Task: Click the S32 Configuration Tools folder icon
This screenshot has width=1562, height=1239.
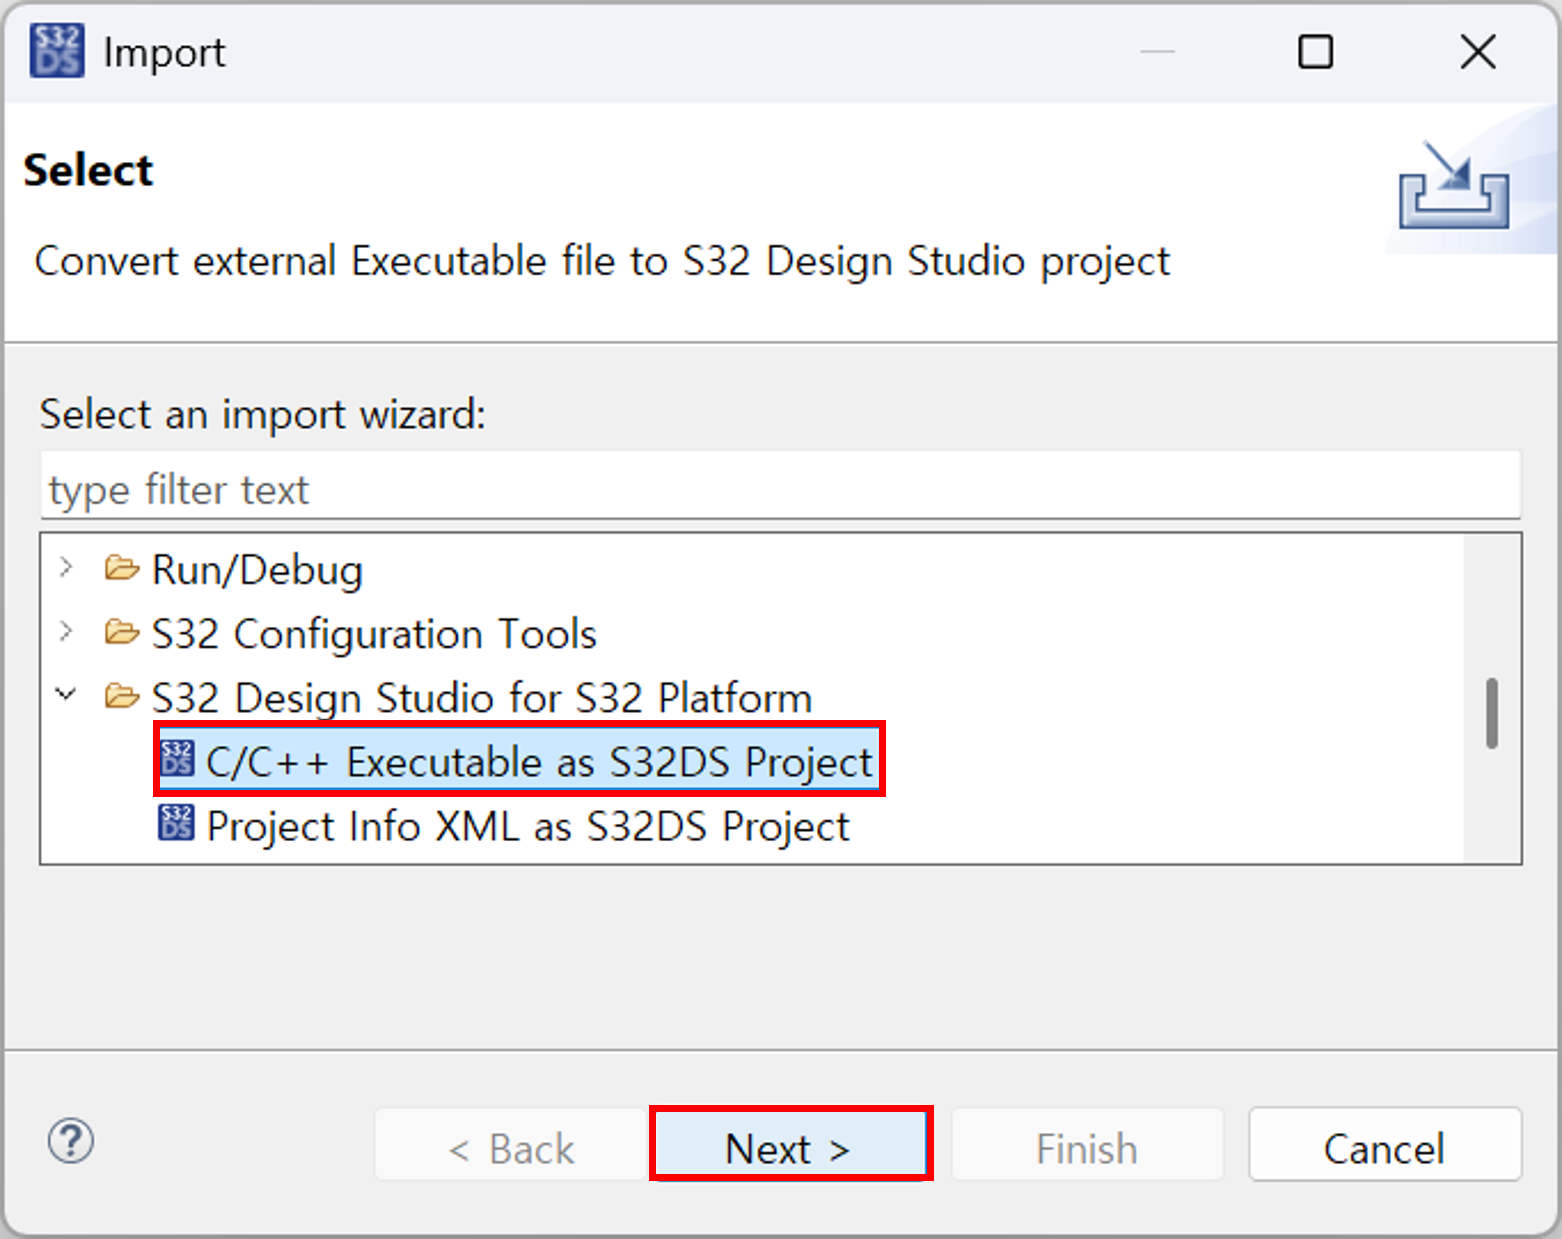Action: (x=122, y=633)
